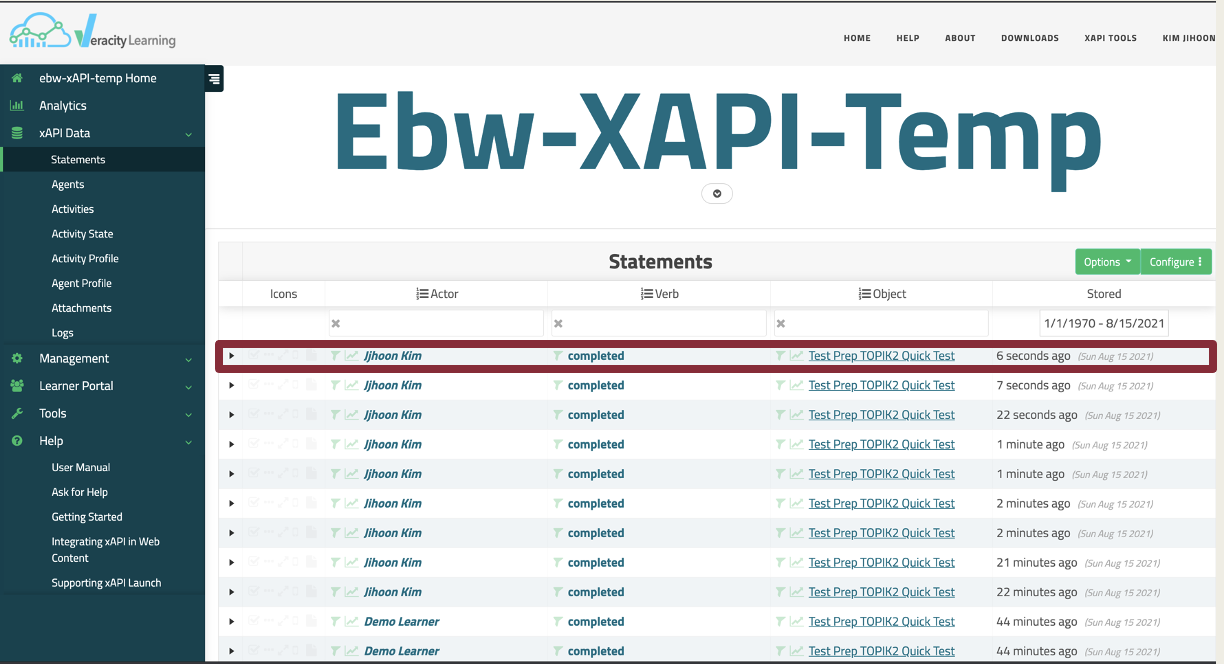Filter by actor in the 7 seconds ago row
The width and height of the screenshot is (1224, 664).
click(x=336, y=385)
